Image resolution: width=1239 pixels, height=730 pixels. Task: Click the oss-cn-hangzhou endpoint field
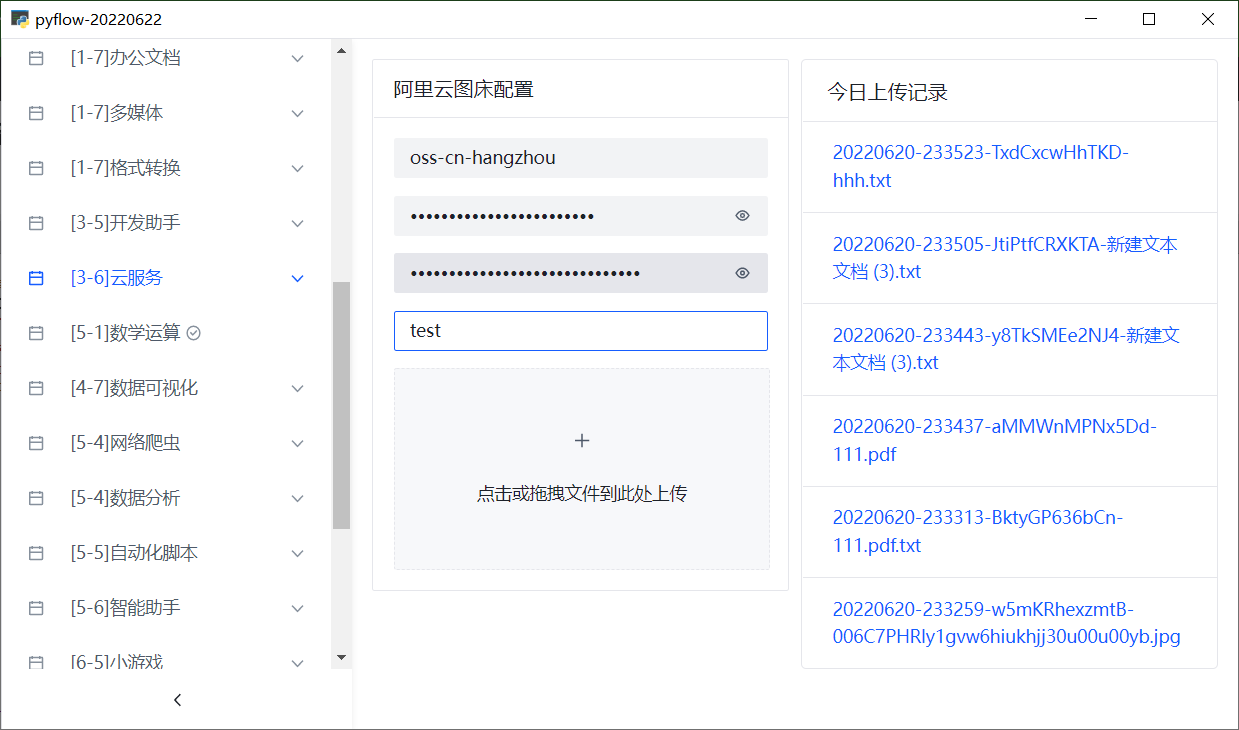tap(580, 158)
